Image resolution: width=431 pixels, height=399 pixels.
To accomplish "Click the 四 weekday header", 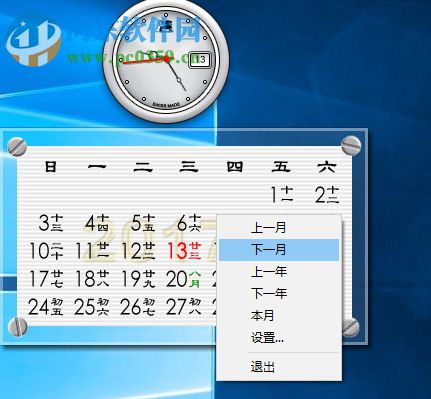I will [x=235, y=166].
